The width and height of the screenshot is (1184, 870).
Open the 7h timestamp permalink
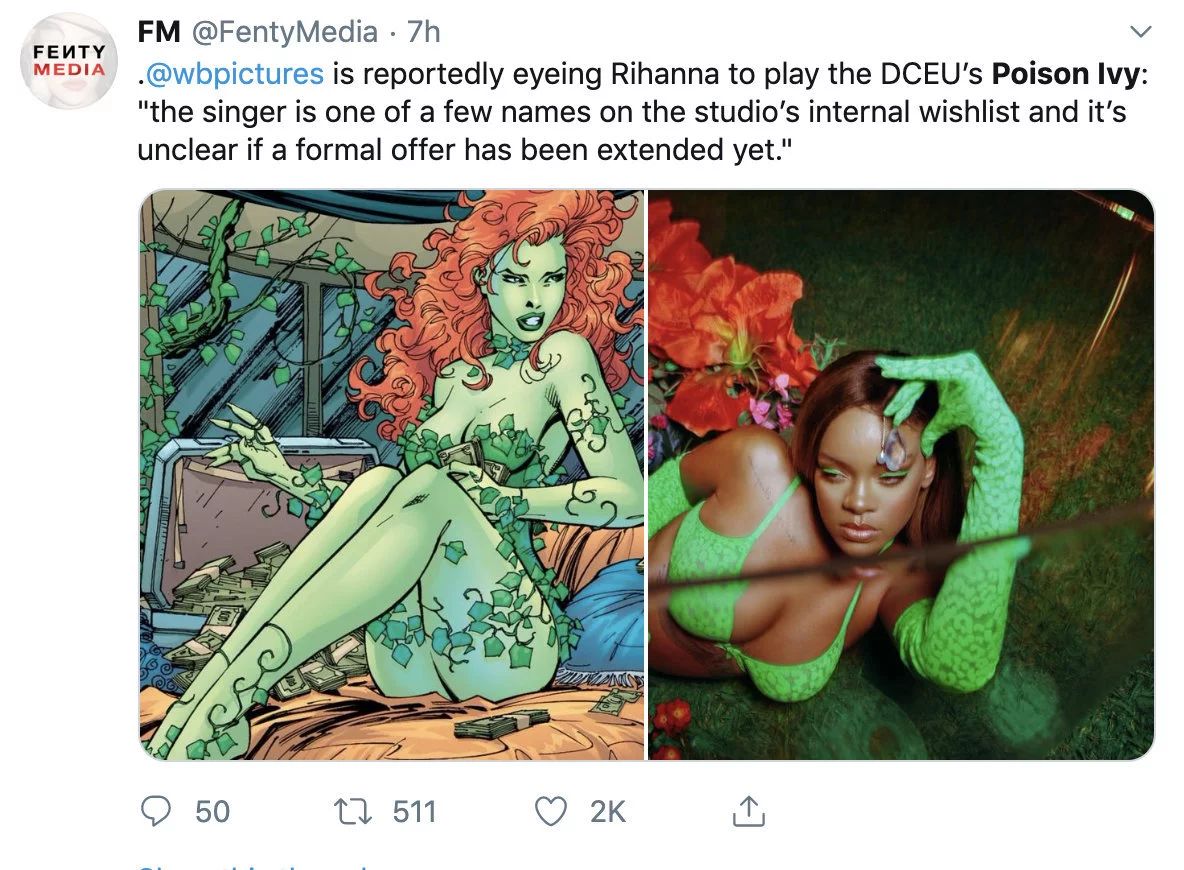coord(424,32)
